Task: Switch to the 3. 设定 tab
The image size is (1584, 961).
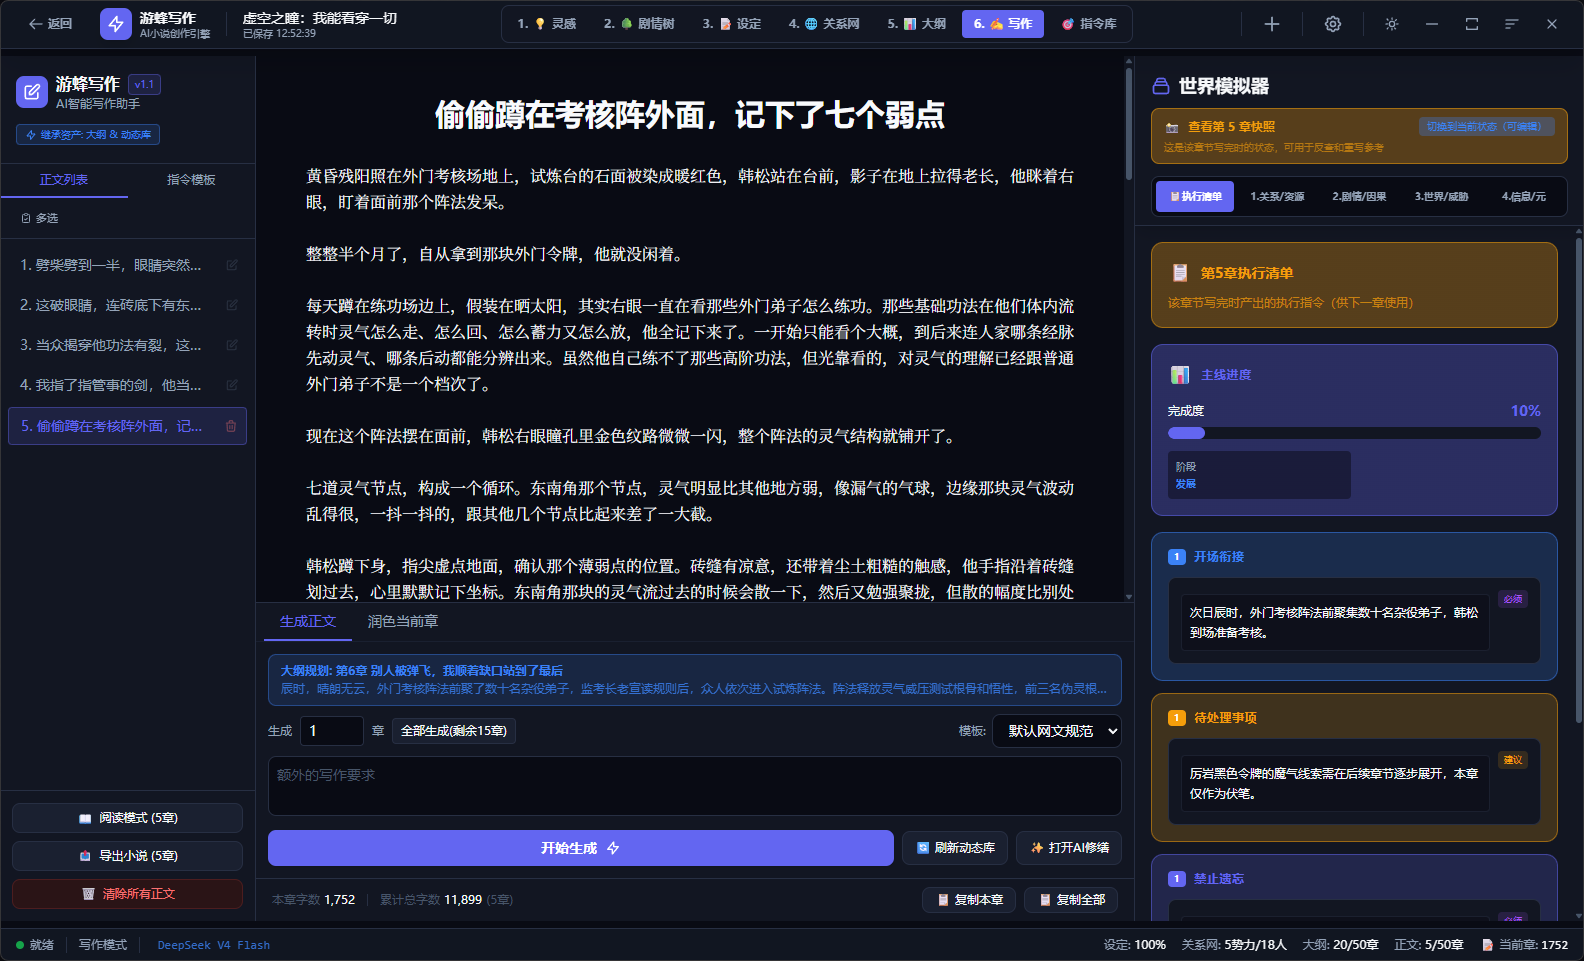Action: (x=732, y=24)
